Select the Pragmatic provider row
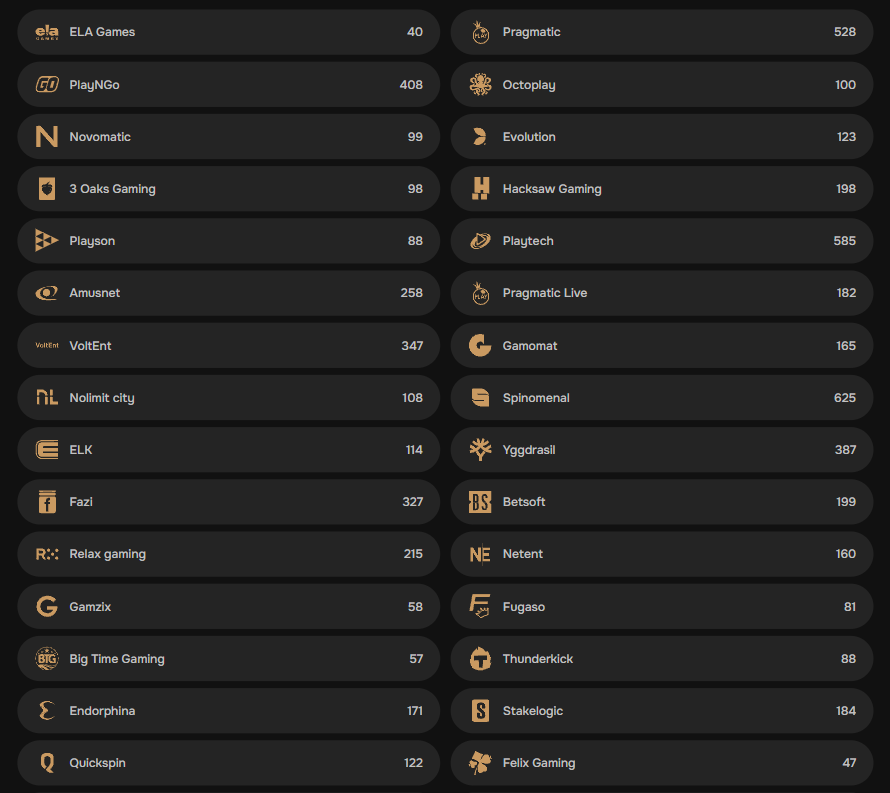The image size is (890, 793). point(661,32)
